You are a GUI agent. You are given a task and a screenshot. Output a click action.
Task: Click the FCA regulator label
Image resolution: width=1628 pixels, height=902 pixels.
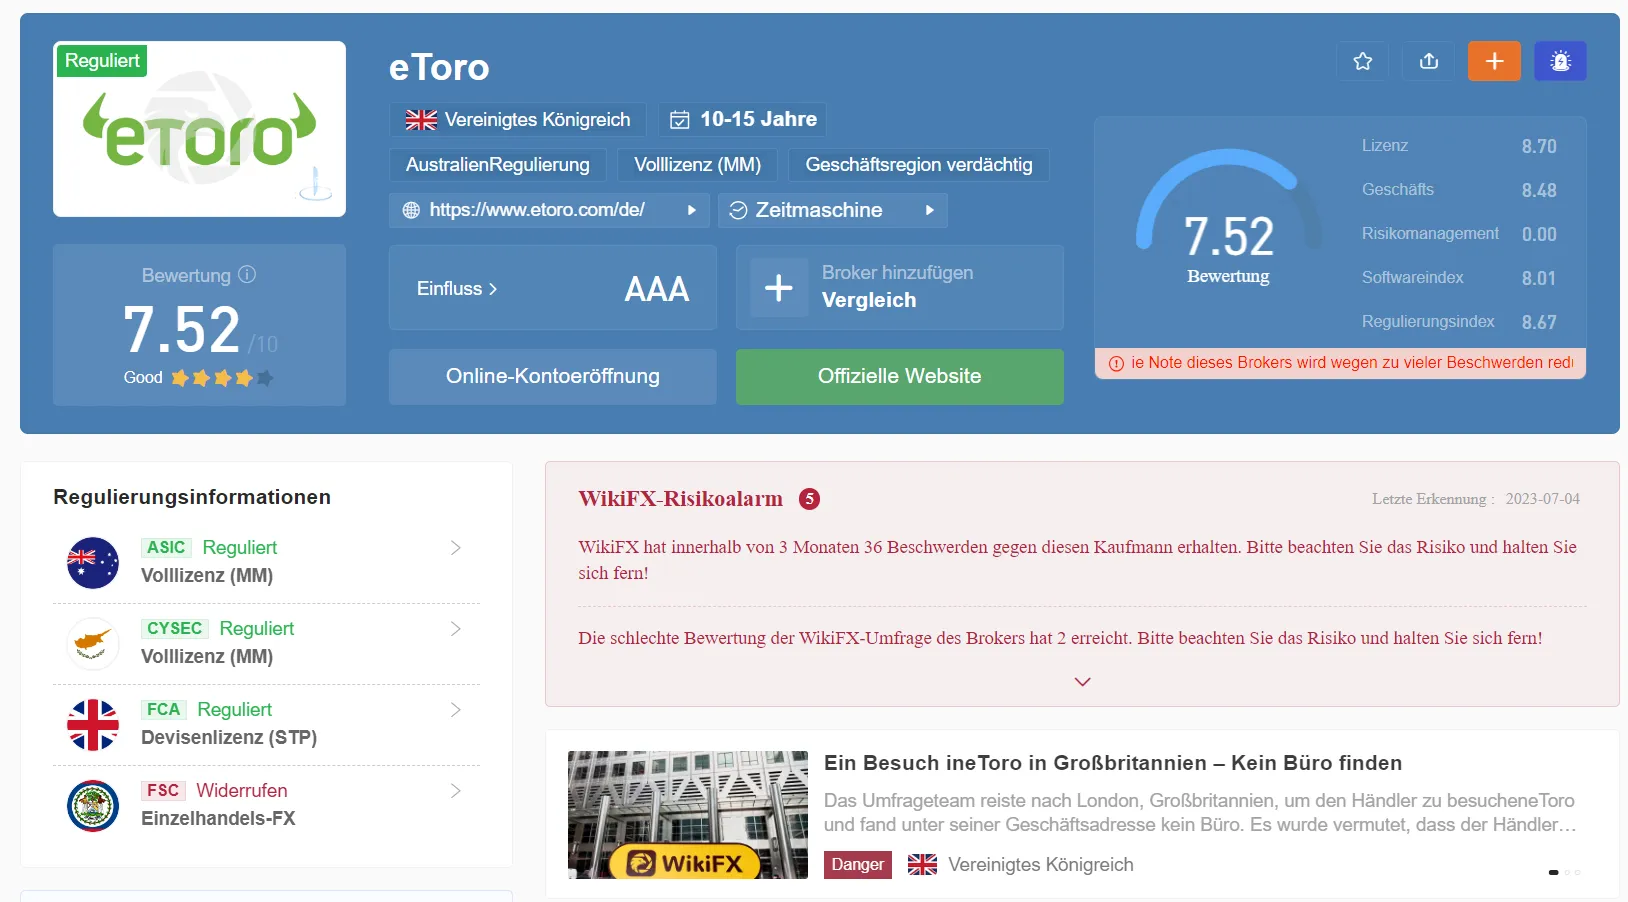(x=164, y=710)
